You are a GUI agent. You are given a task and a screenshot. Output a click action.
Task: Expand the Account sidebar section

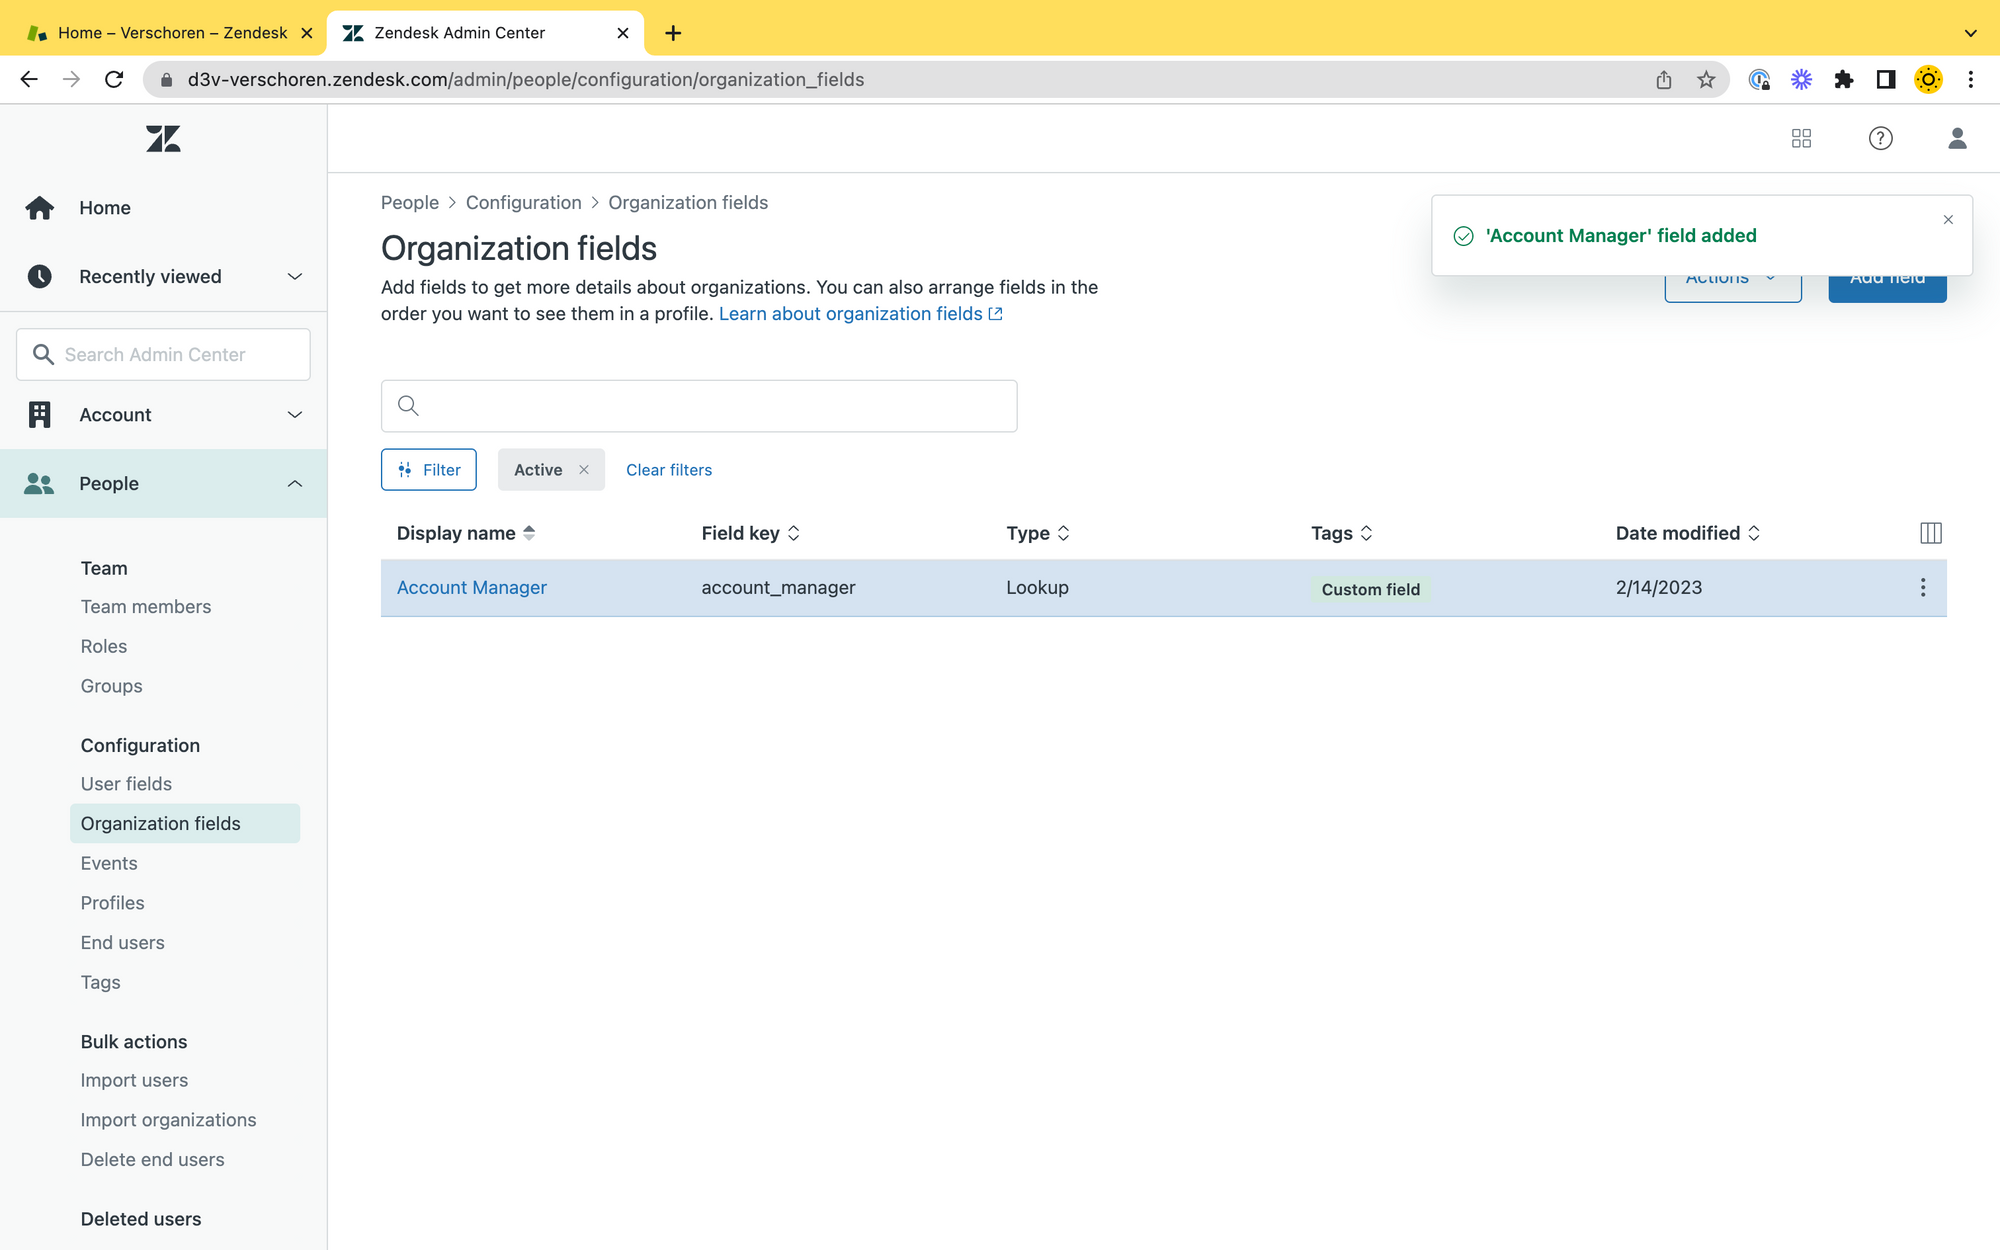[294, 415]
